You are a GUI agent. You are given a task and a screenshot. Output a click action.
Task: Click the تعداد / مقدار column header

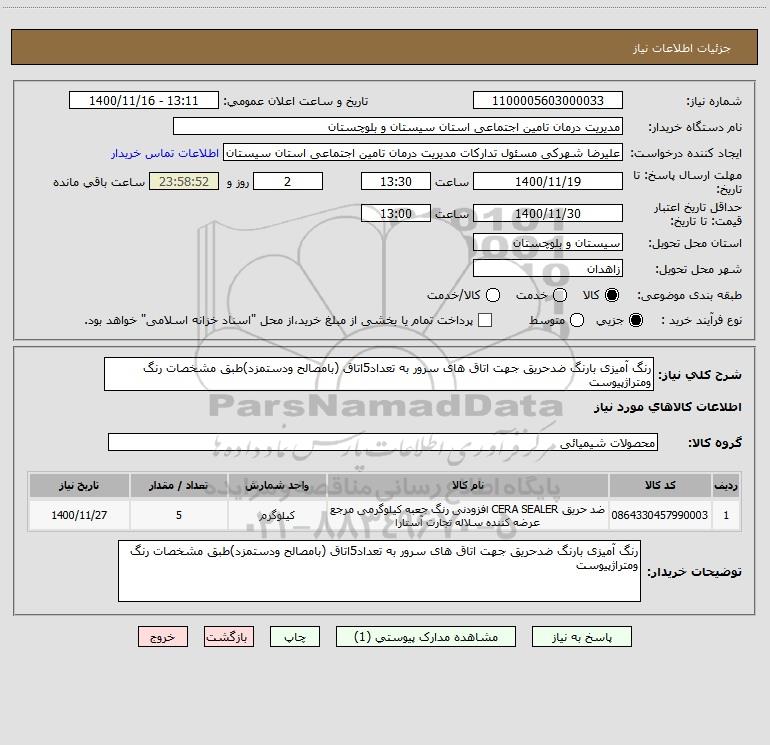[179, 486]
